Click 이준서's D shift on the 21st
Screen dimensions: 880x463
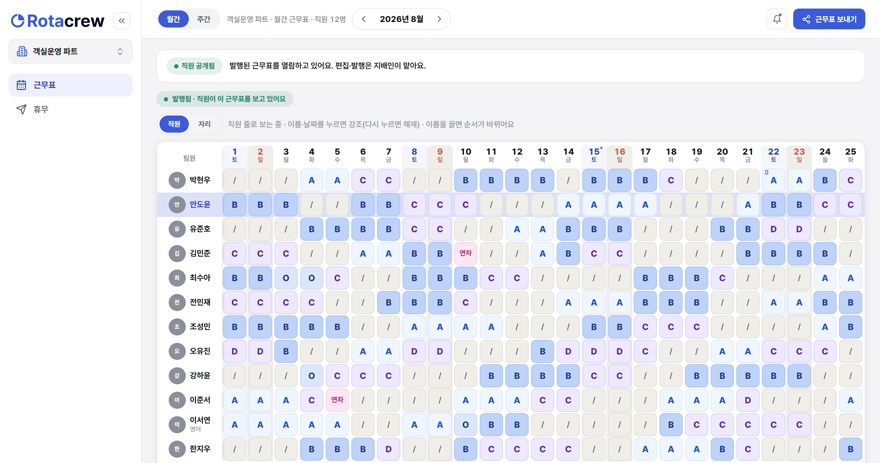(748, 400)
